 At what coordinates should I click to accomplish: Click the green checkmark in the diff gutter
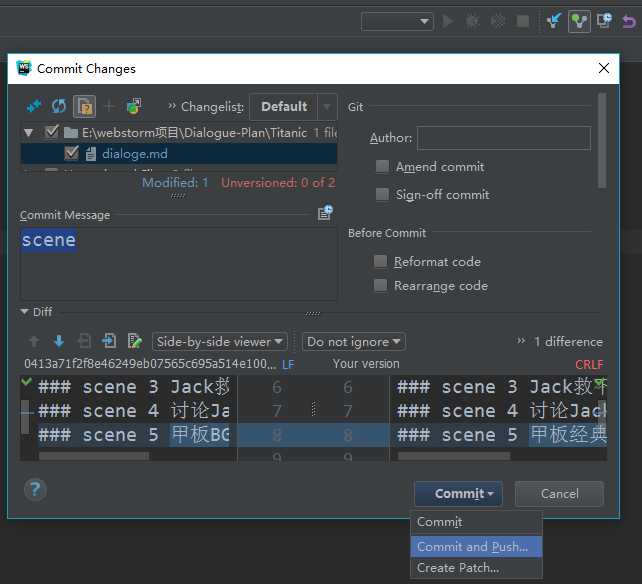pyautogui.click(x=27, y=382)
